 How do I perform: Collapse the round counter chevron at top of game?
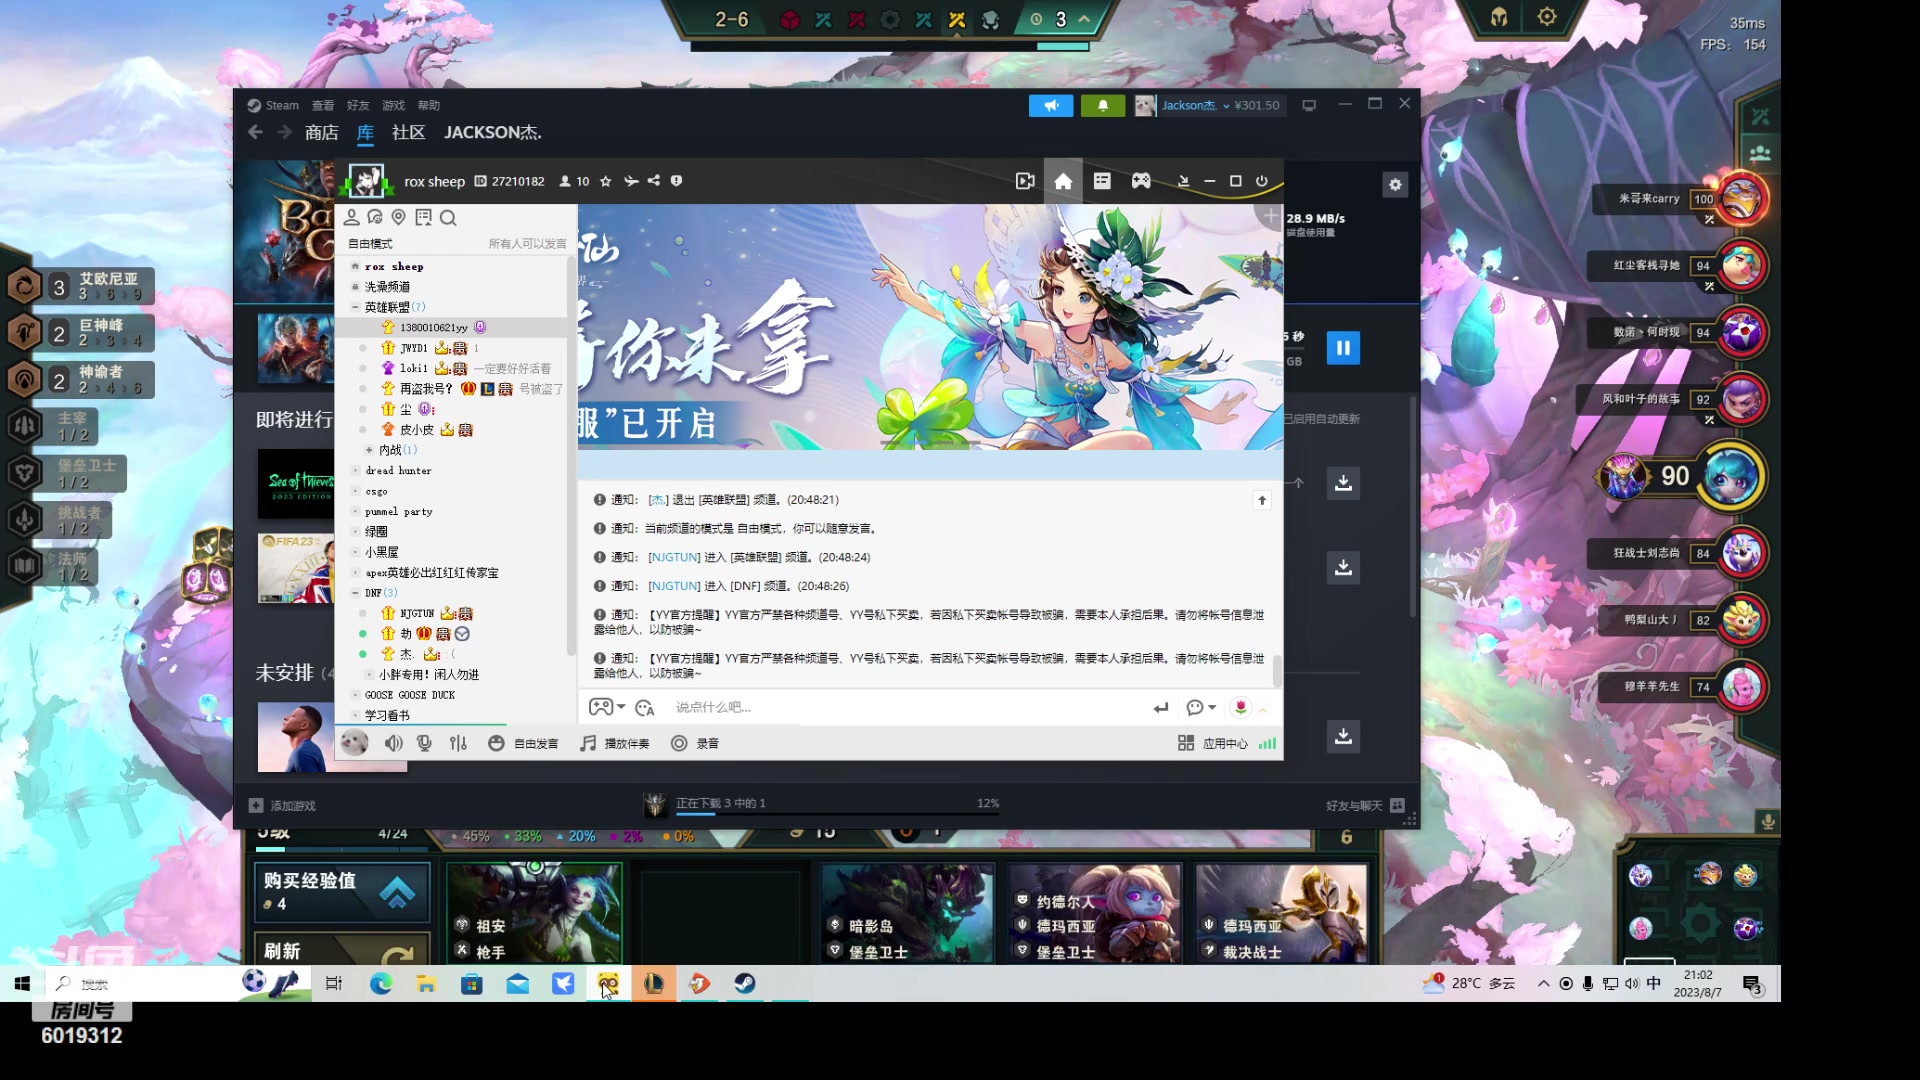pos(1084,18)
